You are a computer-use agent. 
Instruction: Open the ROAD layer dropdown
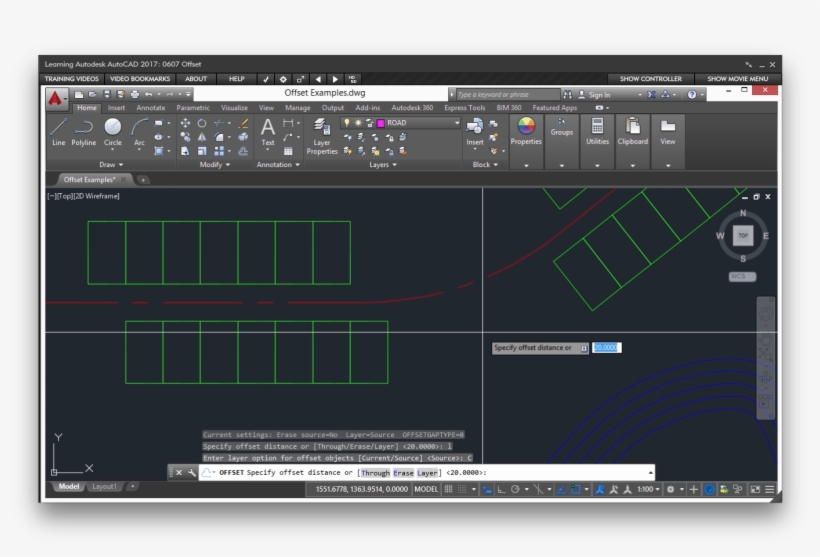(457, 123)
